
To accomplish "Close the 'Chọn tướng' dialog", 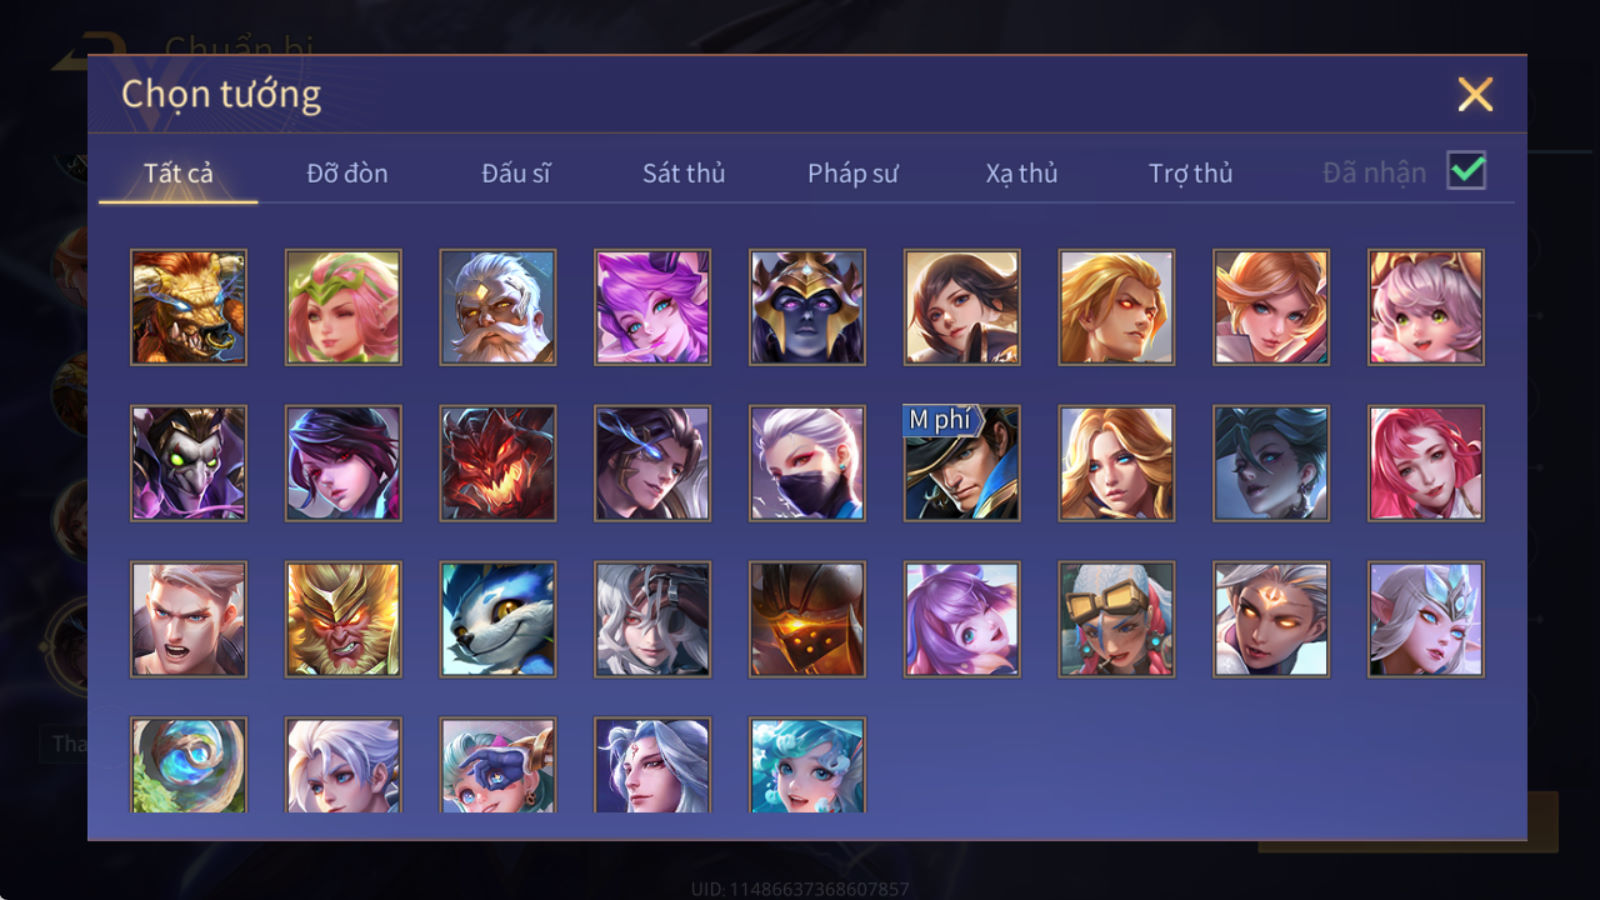I will click(1475, 94).
